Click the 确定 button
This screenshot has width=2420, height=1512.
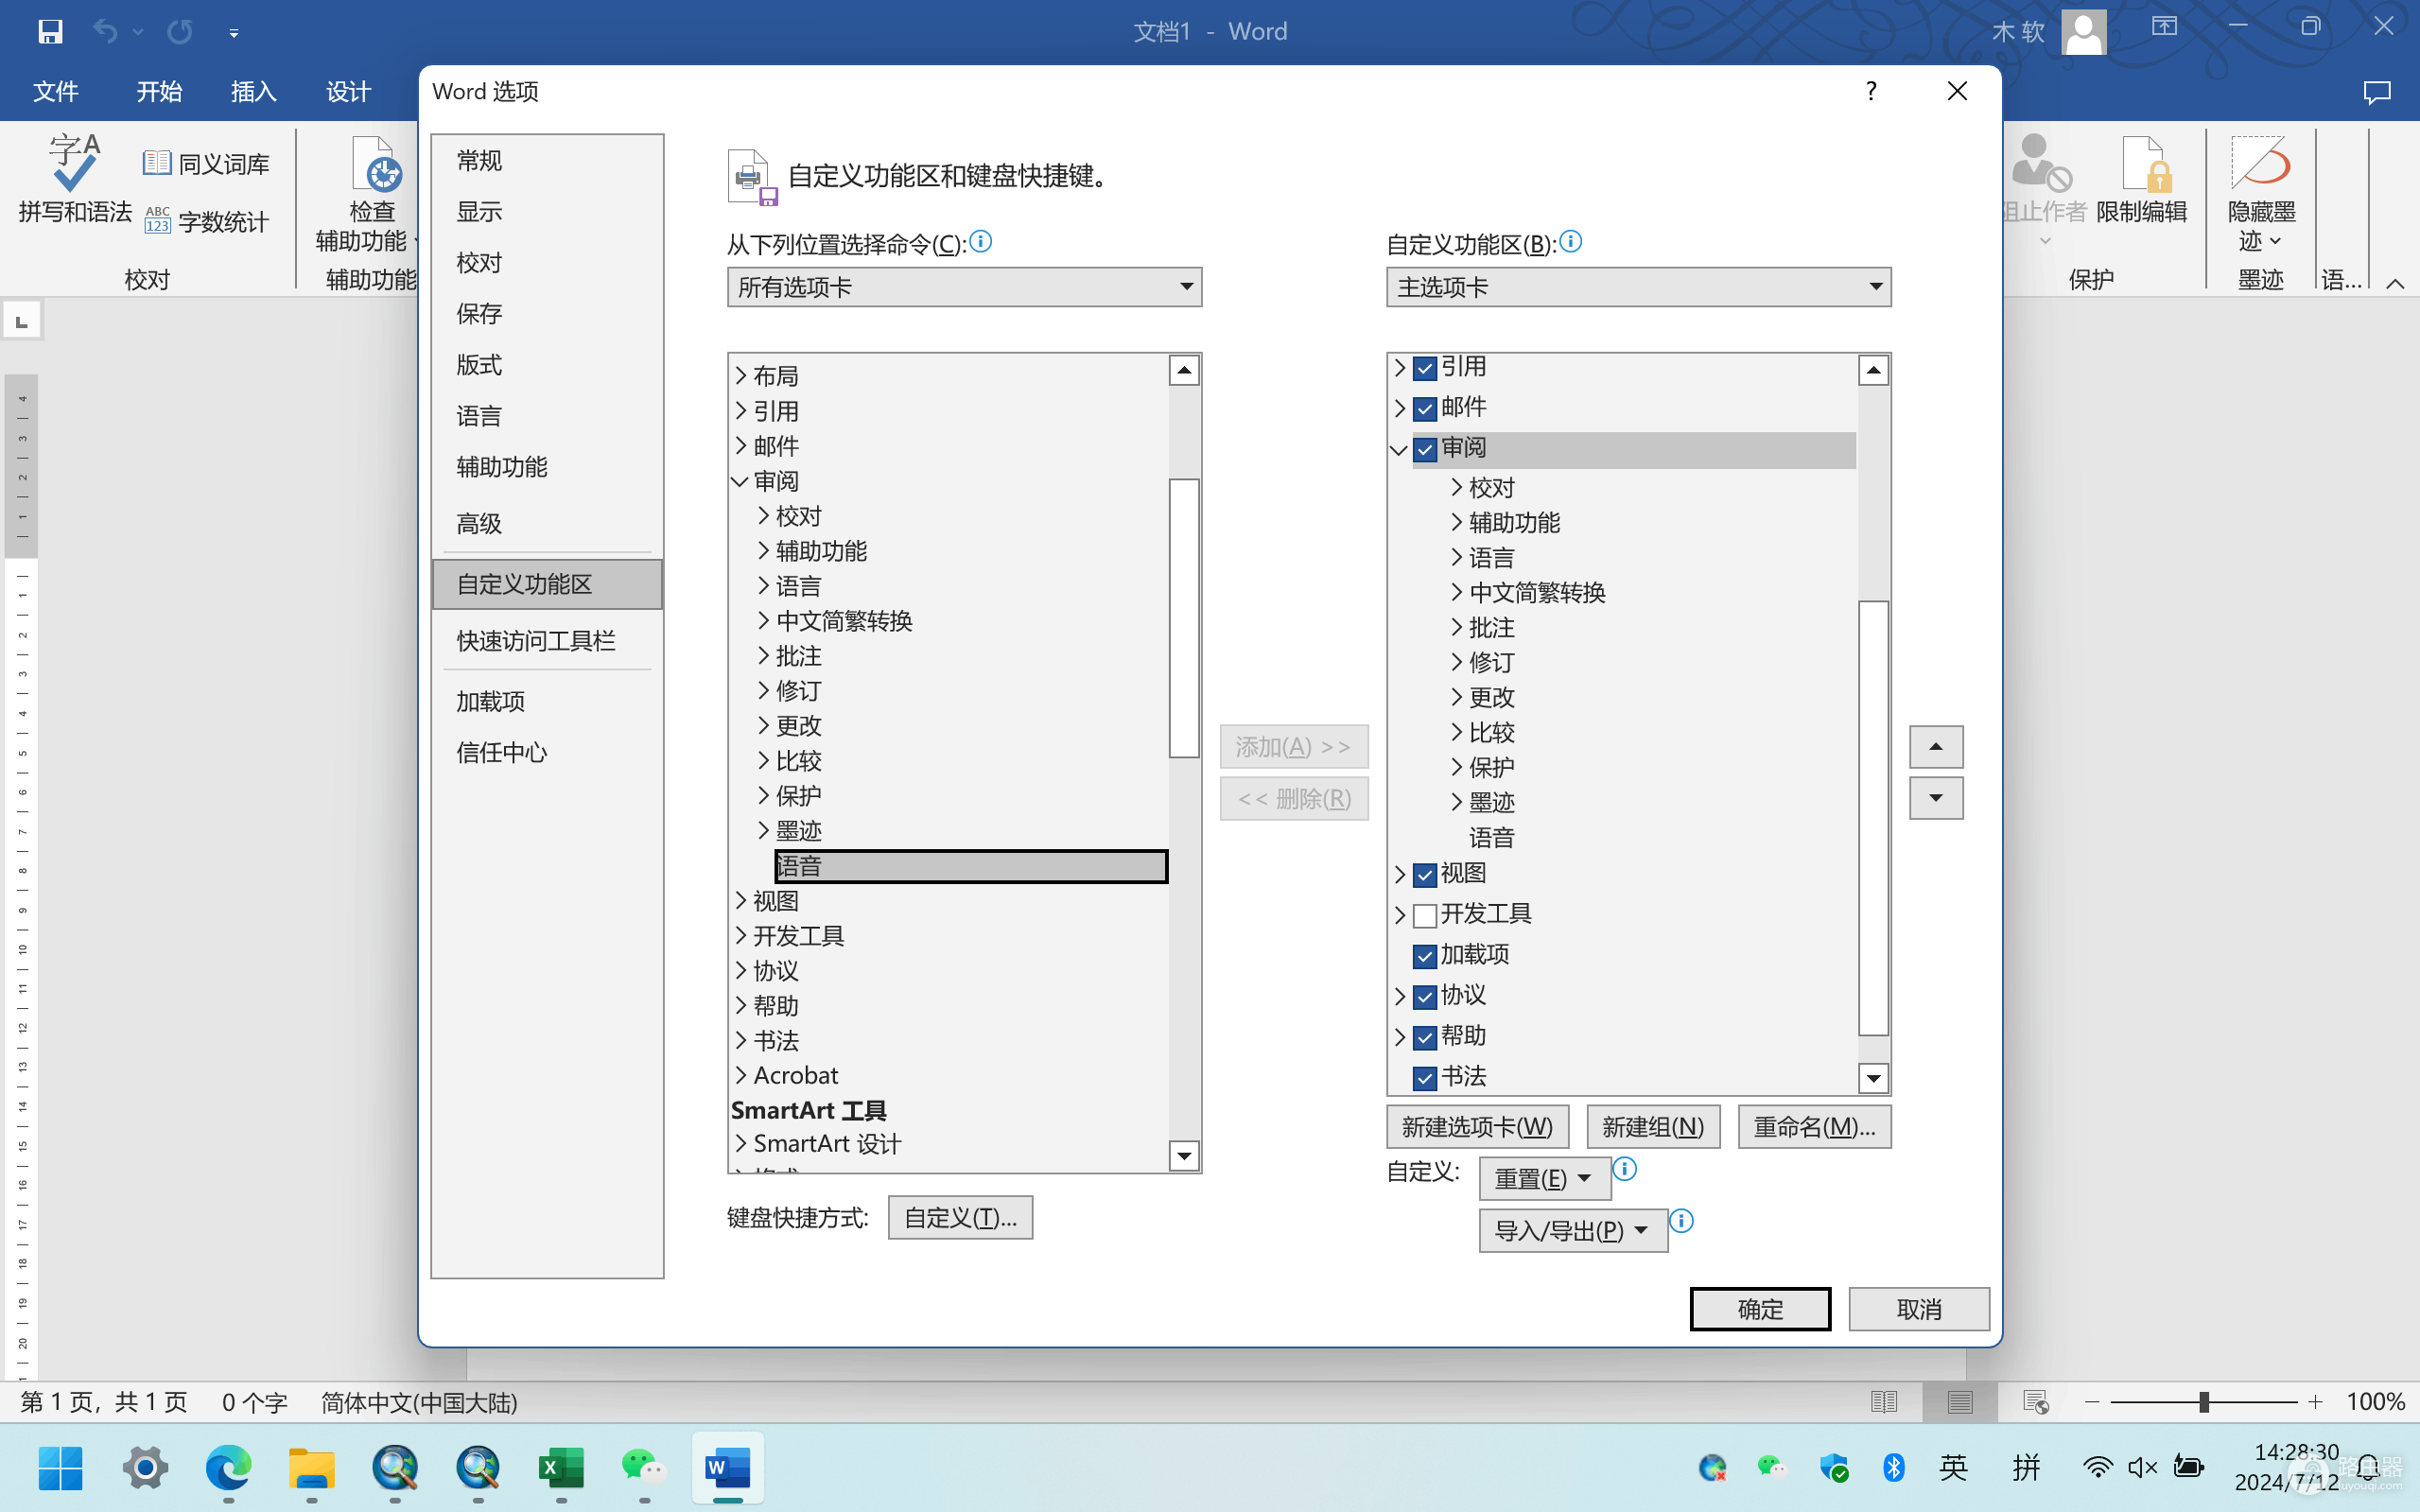1760,1309
